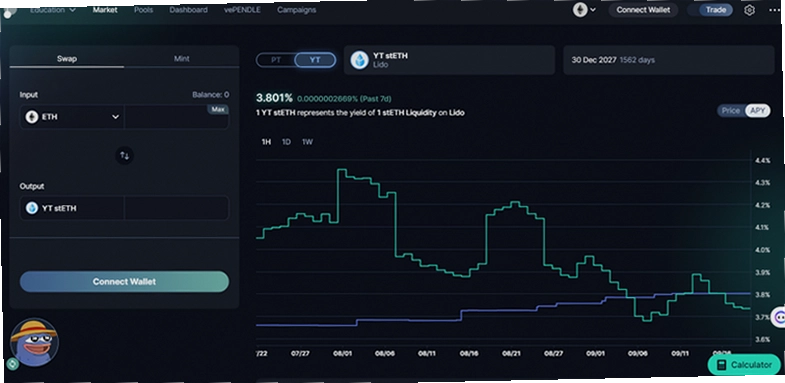Open the settings gear icon

pos(749,10)
